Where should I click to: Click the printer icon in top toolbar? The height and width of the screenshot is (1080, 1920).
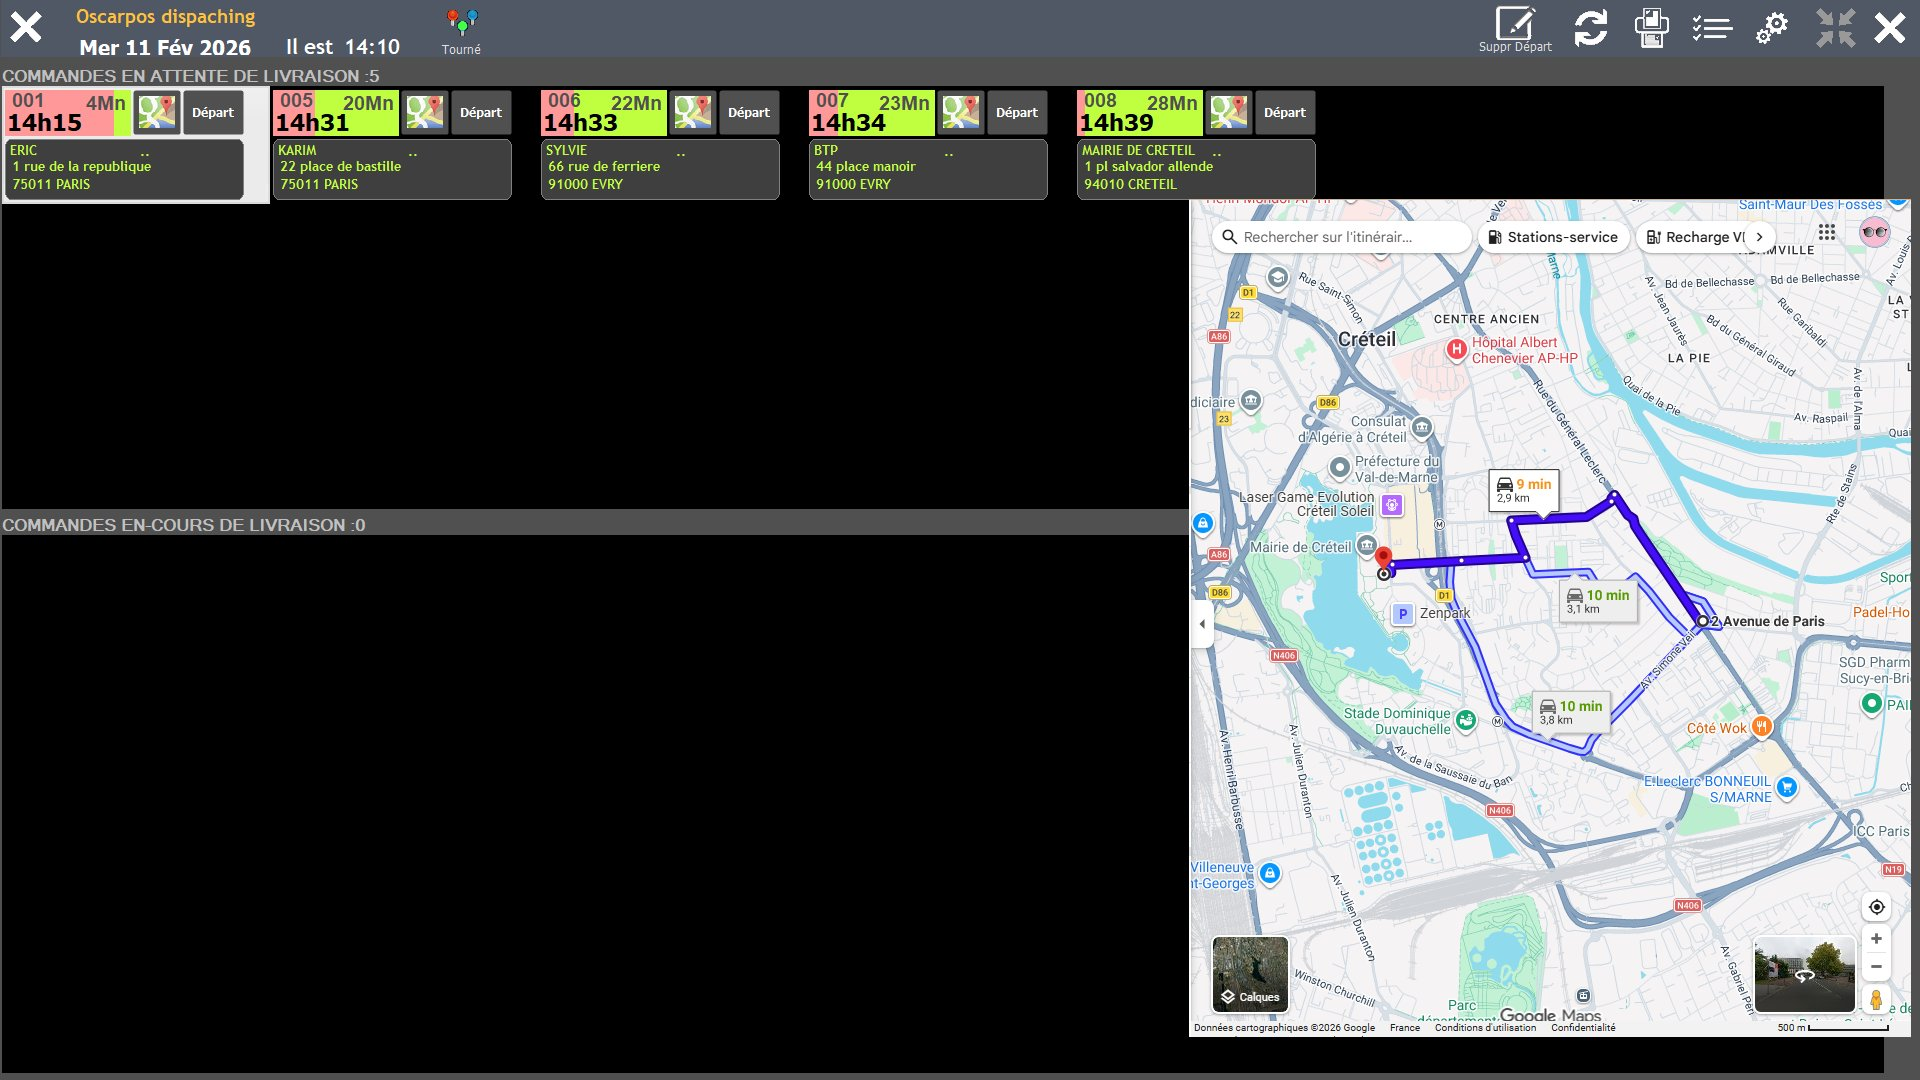pos(1651,27)
